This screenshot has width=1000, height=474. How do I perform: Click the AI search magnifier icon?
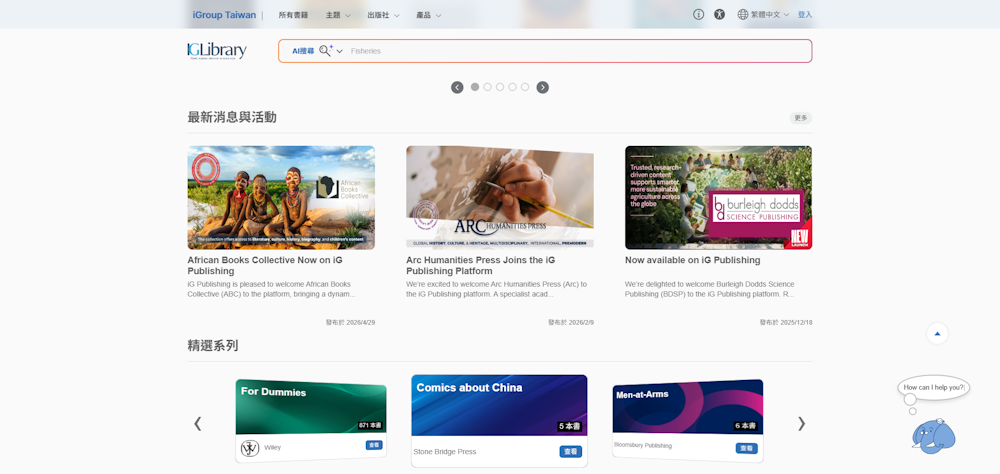point(326,50)
